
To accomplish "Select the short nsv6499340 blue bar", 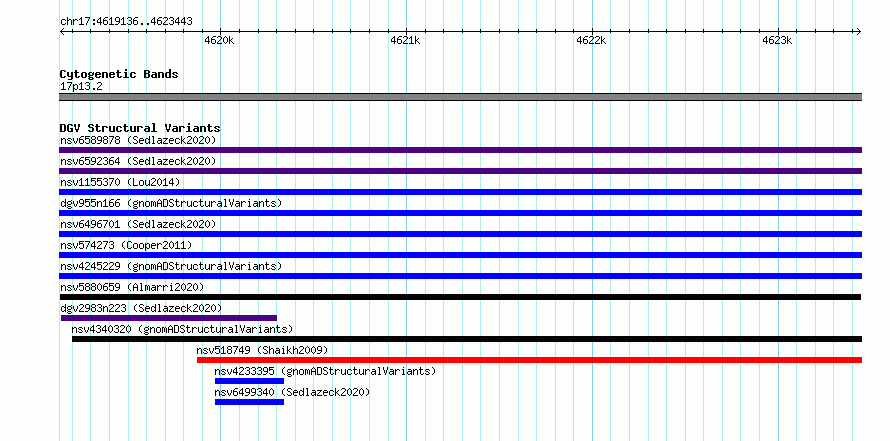I will point(249,402).
